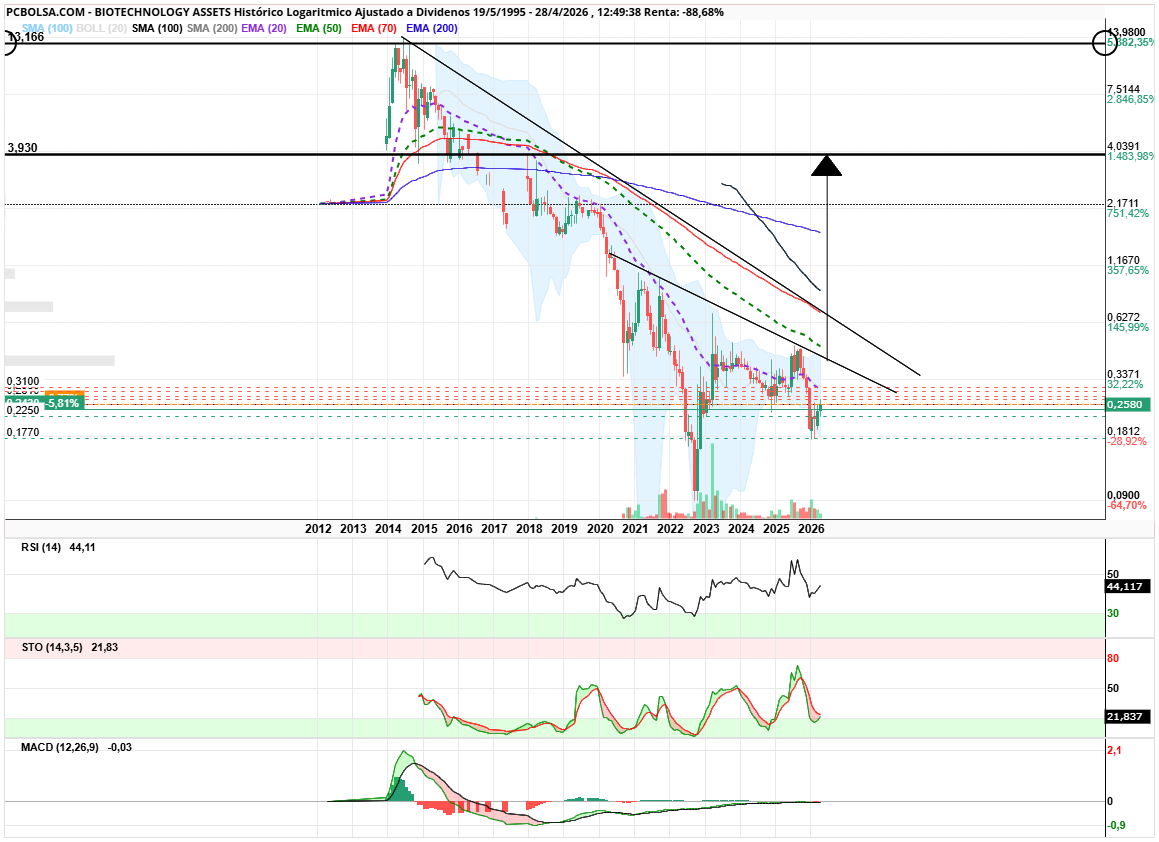Toggle the grey SMA (200) legend label

point(211,28)
